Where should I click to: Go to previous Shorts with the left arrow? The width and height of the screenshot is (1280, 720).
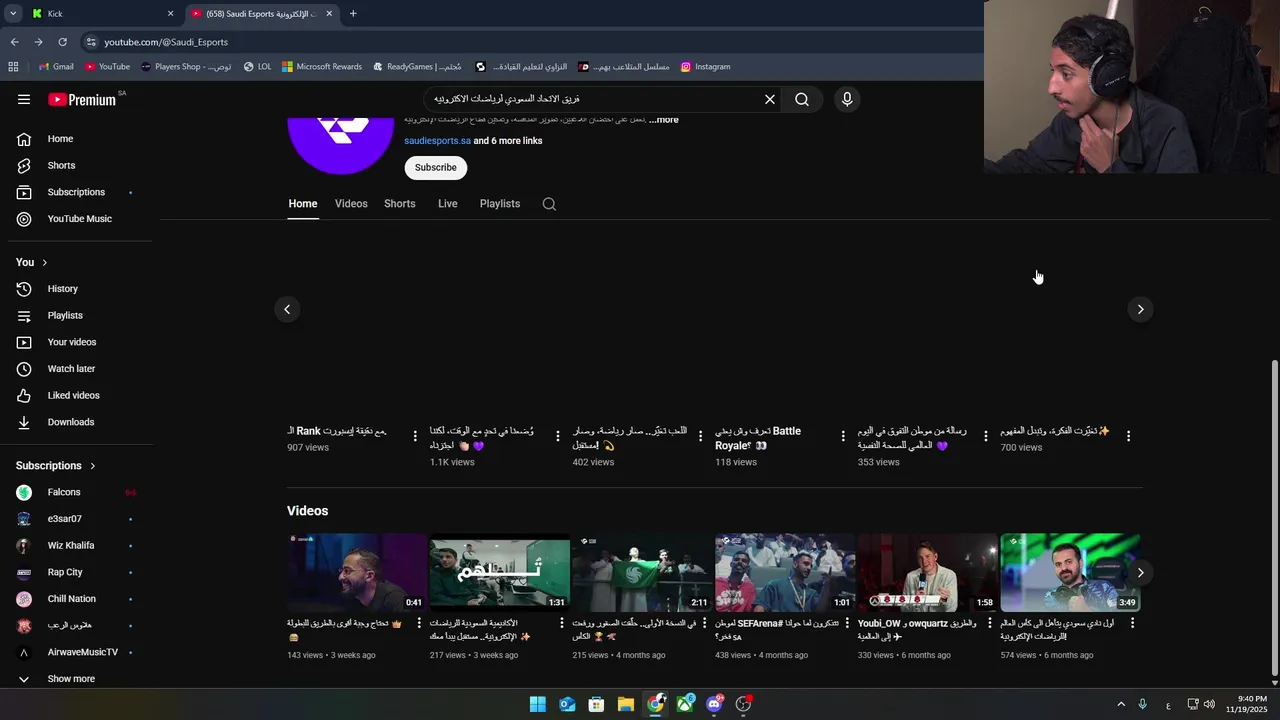coord(287,309)
